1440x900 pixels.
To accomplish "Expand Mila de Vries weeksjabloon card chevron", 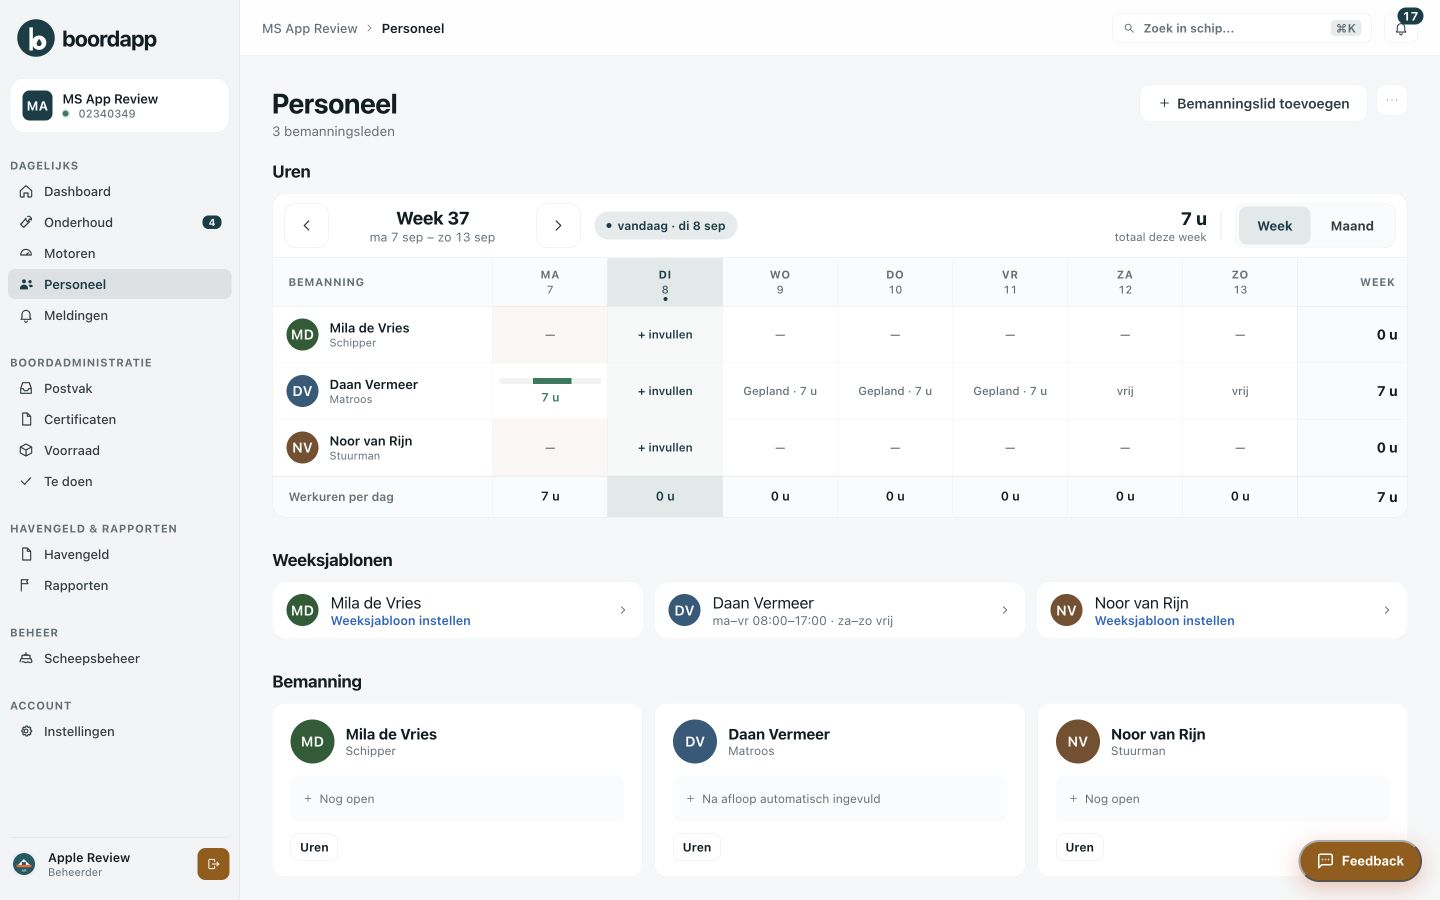I will coord(623,610).
